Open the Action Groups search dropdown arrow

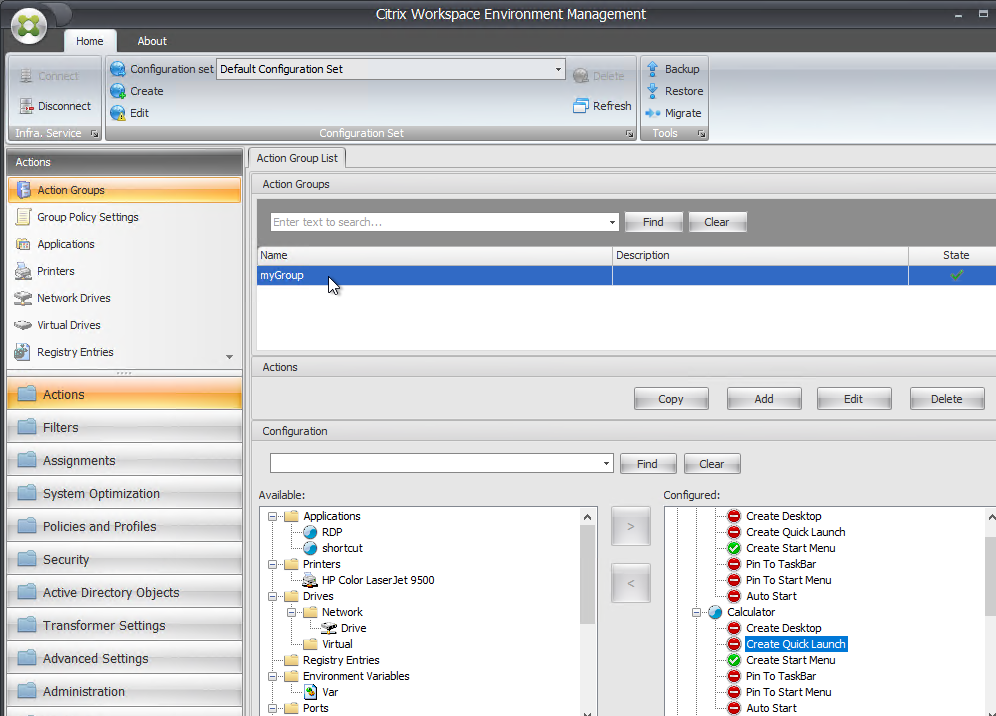point(612,222)
